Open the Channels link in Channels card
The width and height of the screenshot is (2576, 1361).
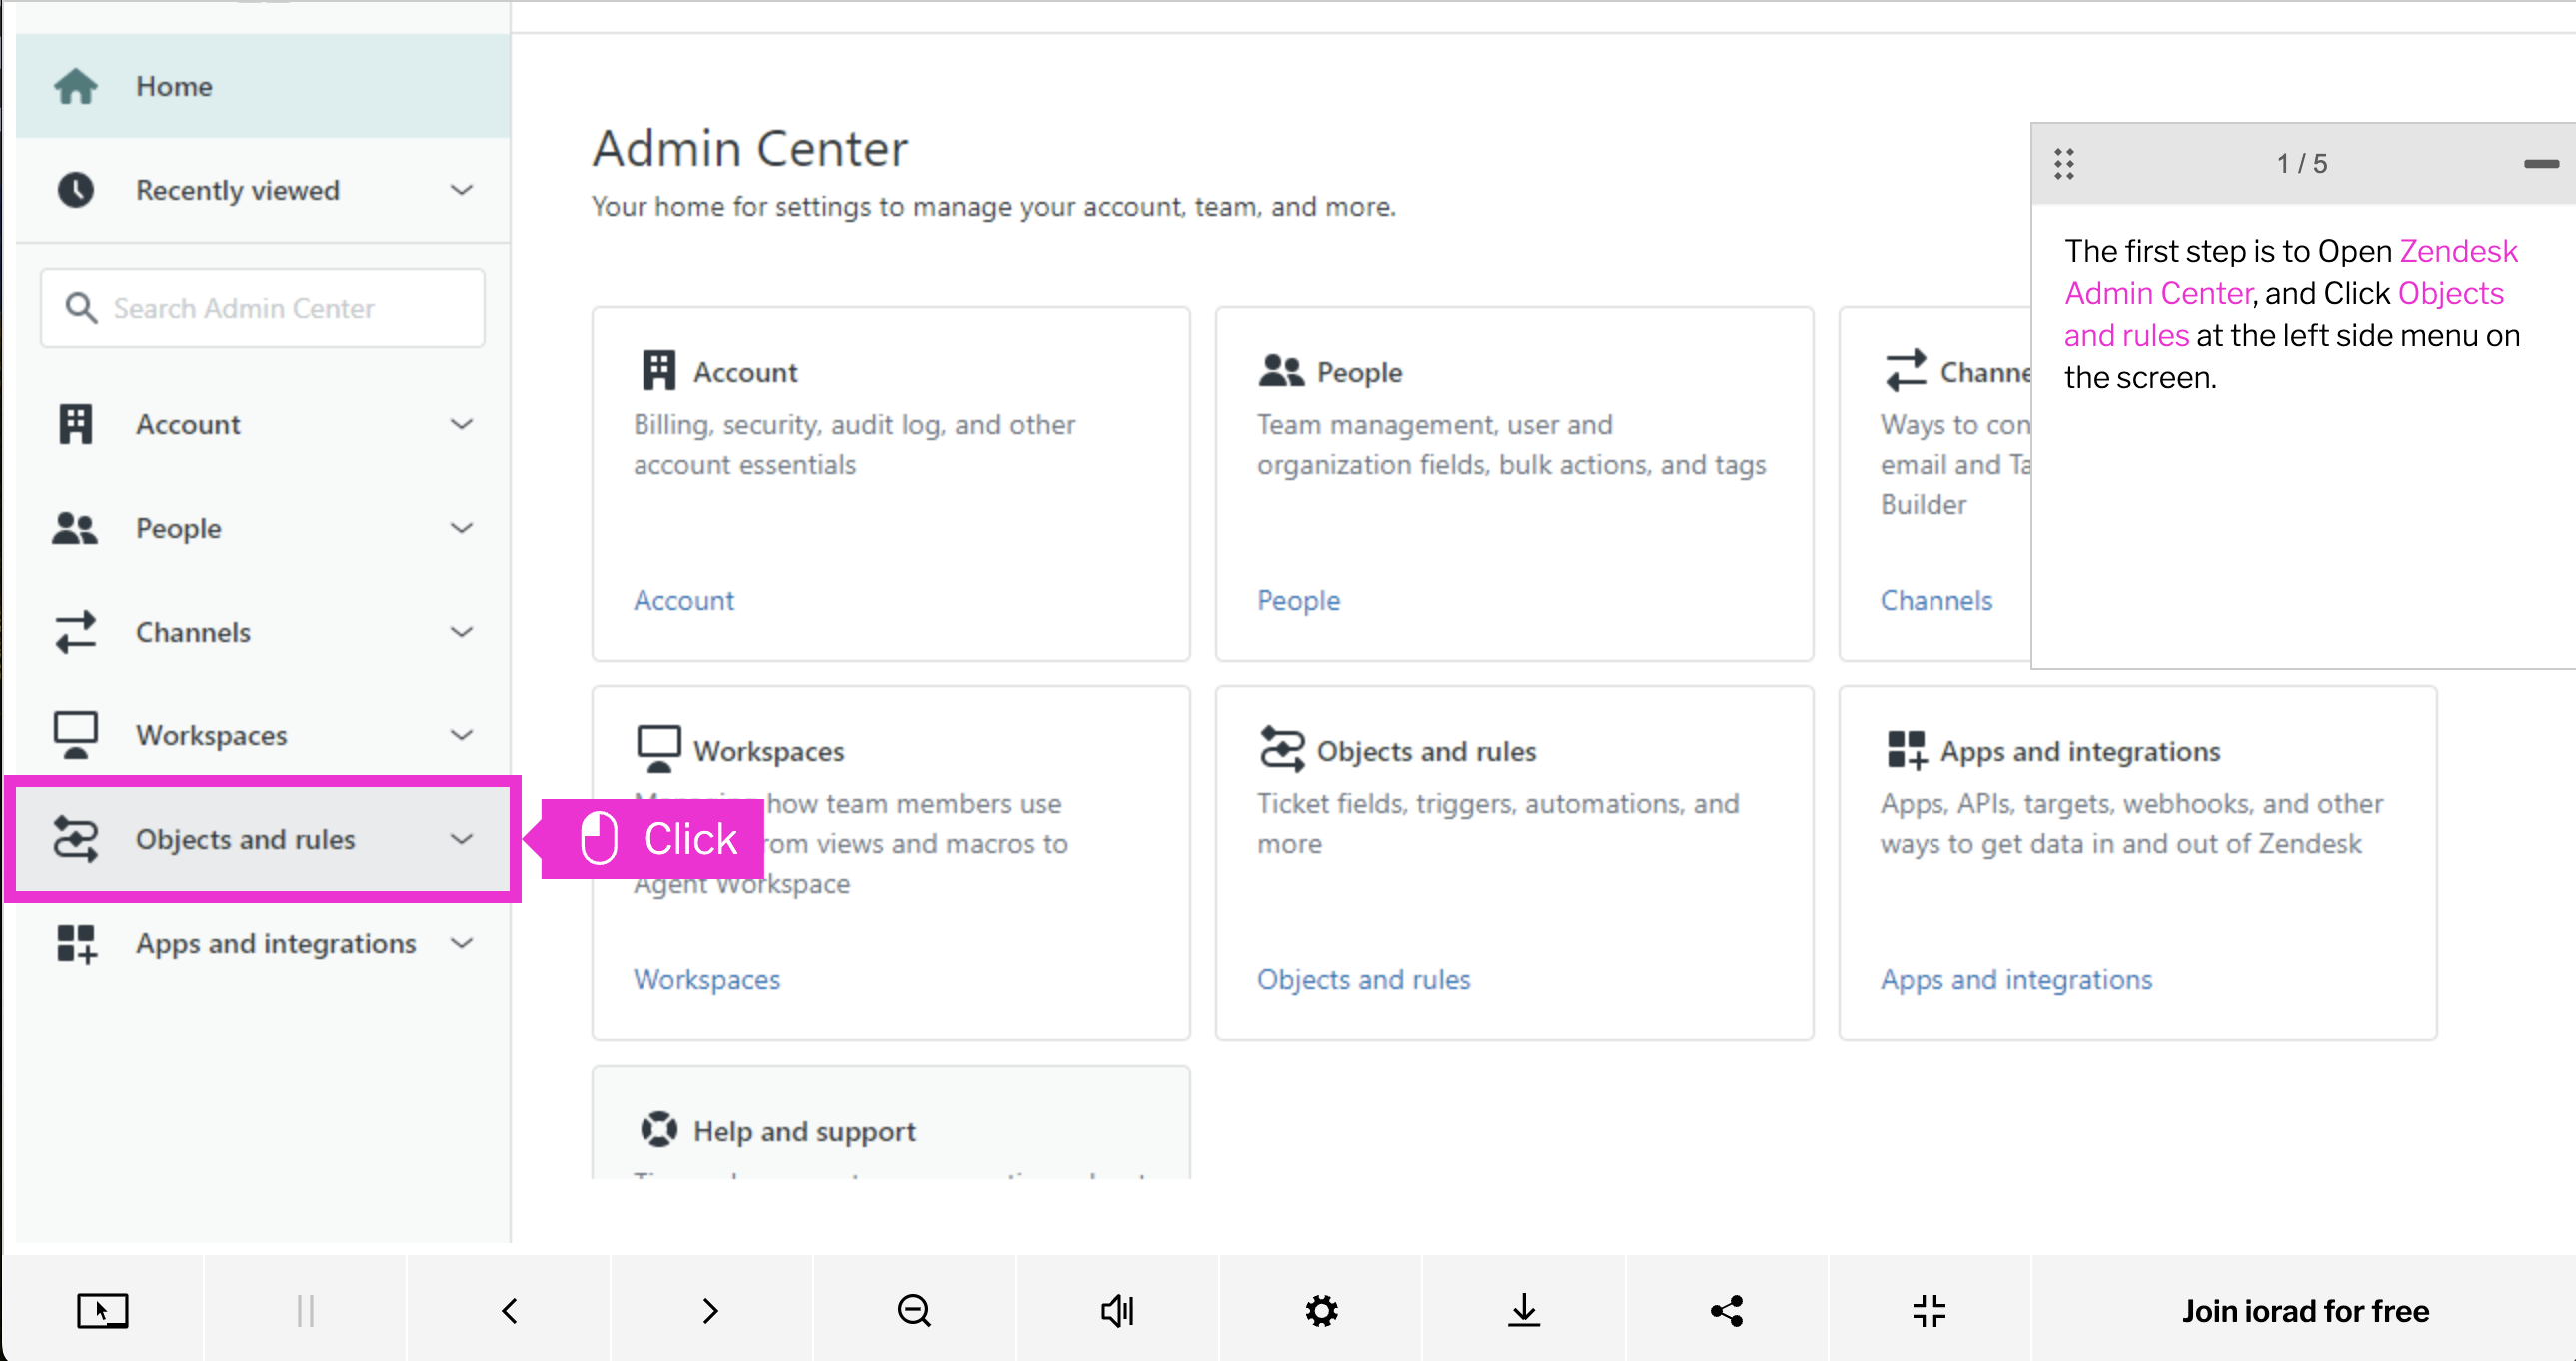[1936, 600]
